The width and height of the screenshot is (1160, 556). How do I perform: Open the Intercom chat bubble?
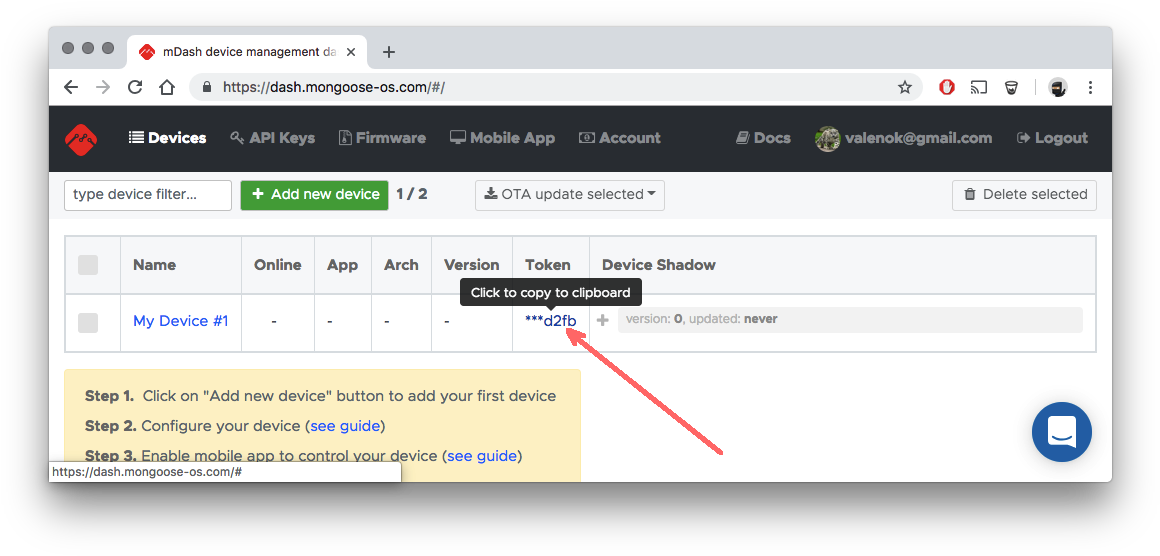click(x=1062, y=432)
